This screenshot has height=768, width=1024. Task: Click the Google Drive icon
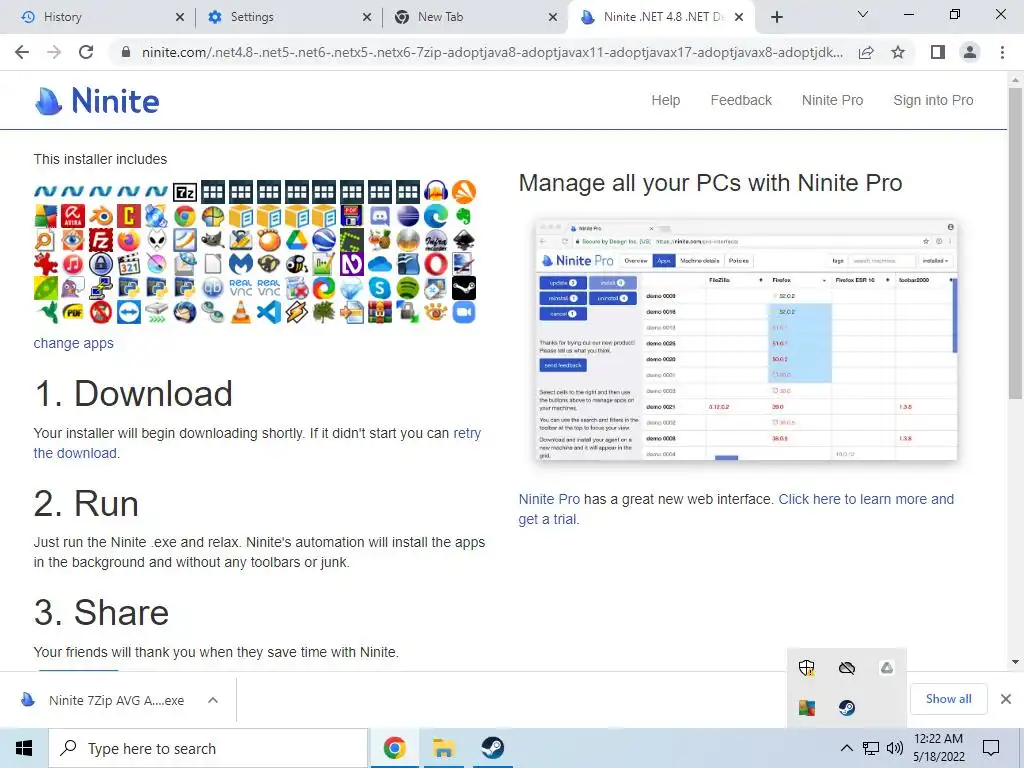(296, 240)
